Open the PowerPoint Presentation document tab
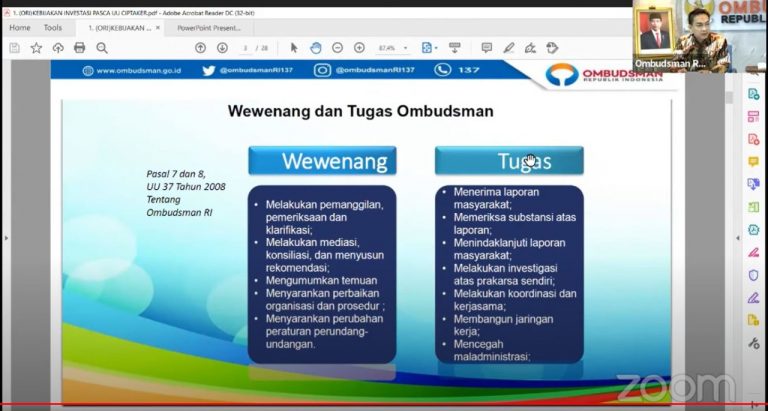Image resolution: width=768 pixels, height=411 pixels. (x=209, y=28)
